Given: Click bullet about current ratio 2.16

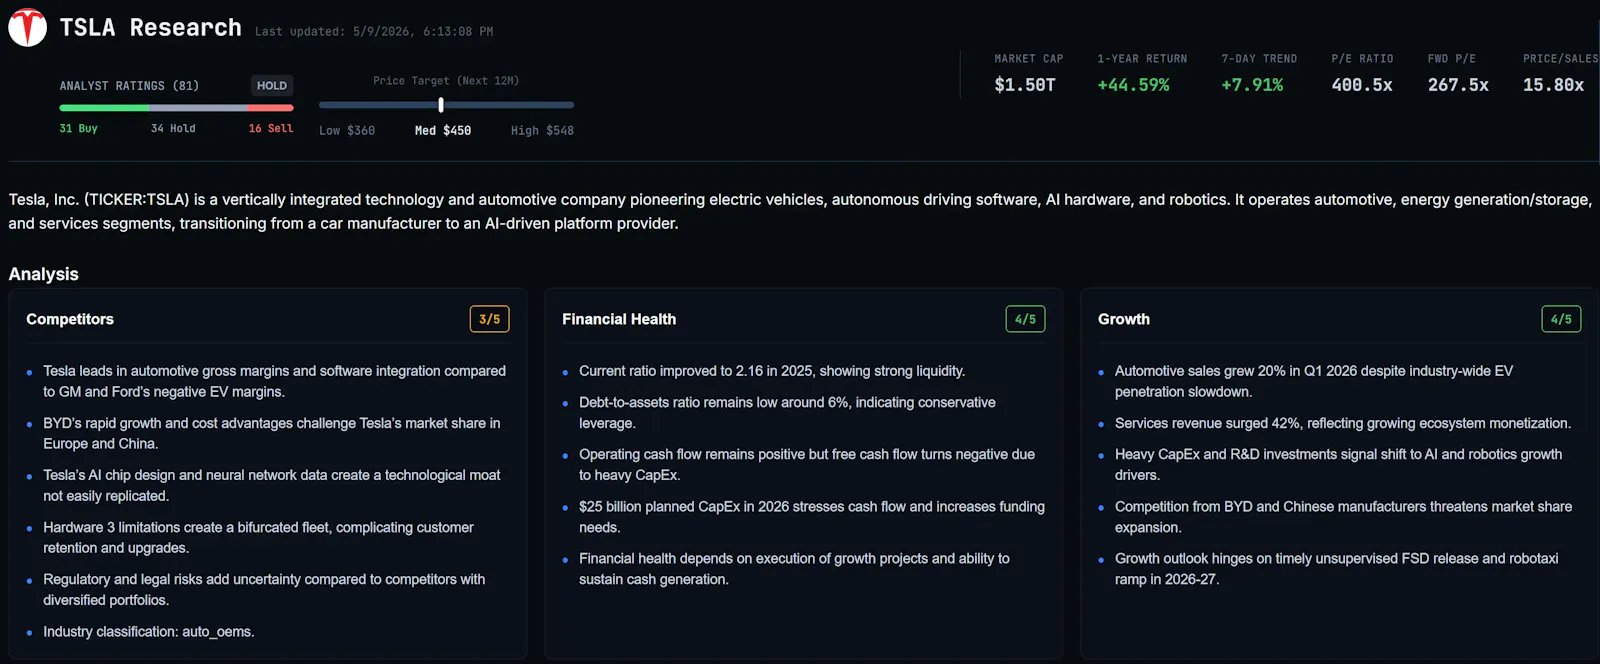Looking at the screenshot, I should (772, 371).
